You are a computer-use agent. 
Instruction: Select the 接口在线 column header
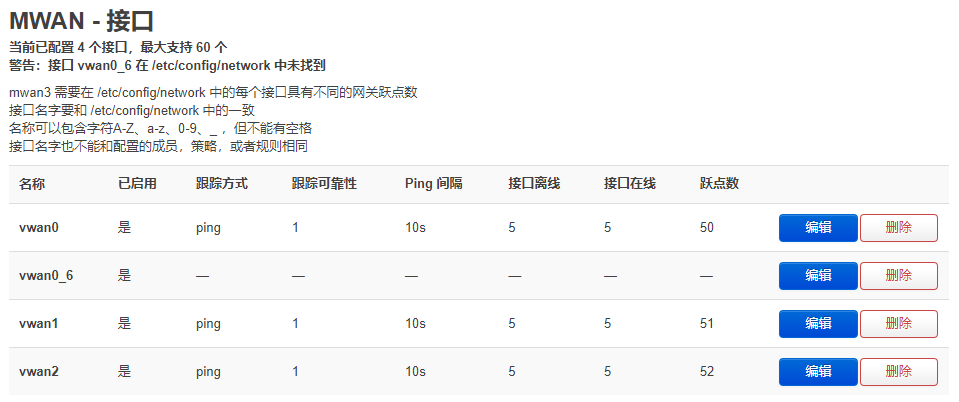(630, 184)
